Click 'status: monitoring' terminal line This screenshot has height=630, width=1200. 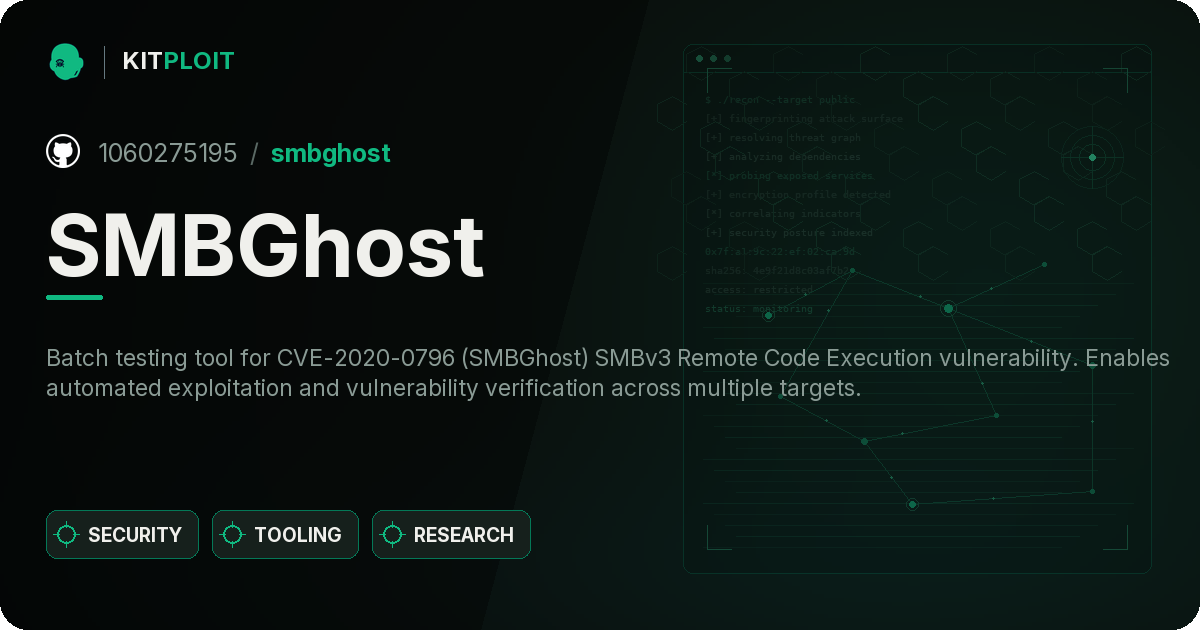coord(759,309)
